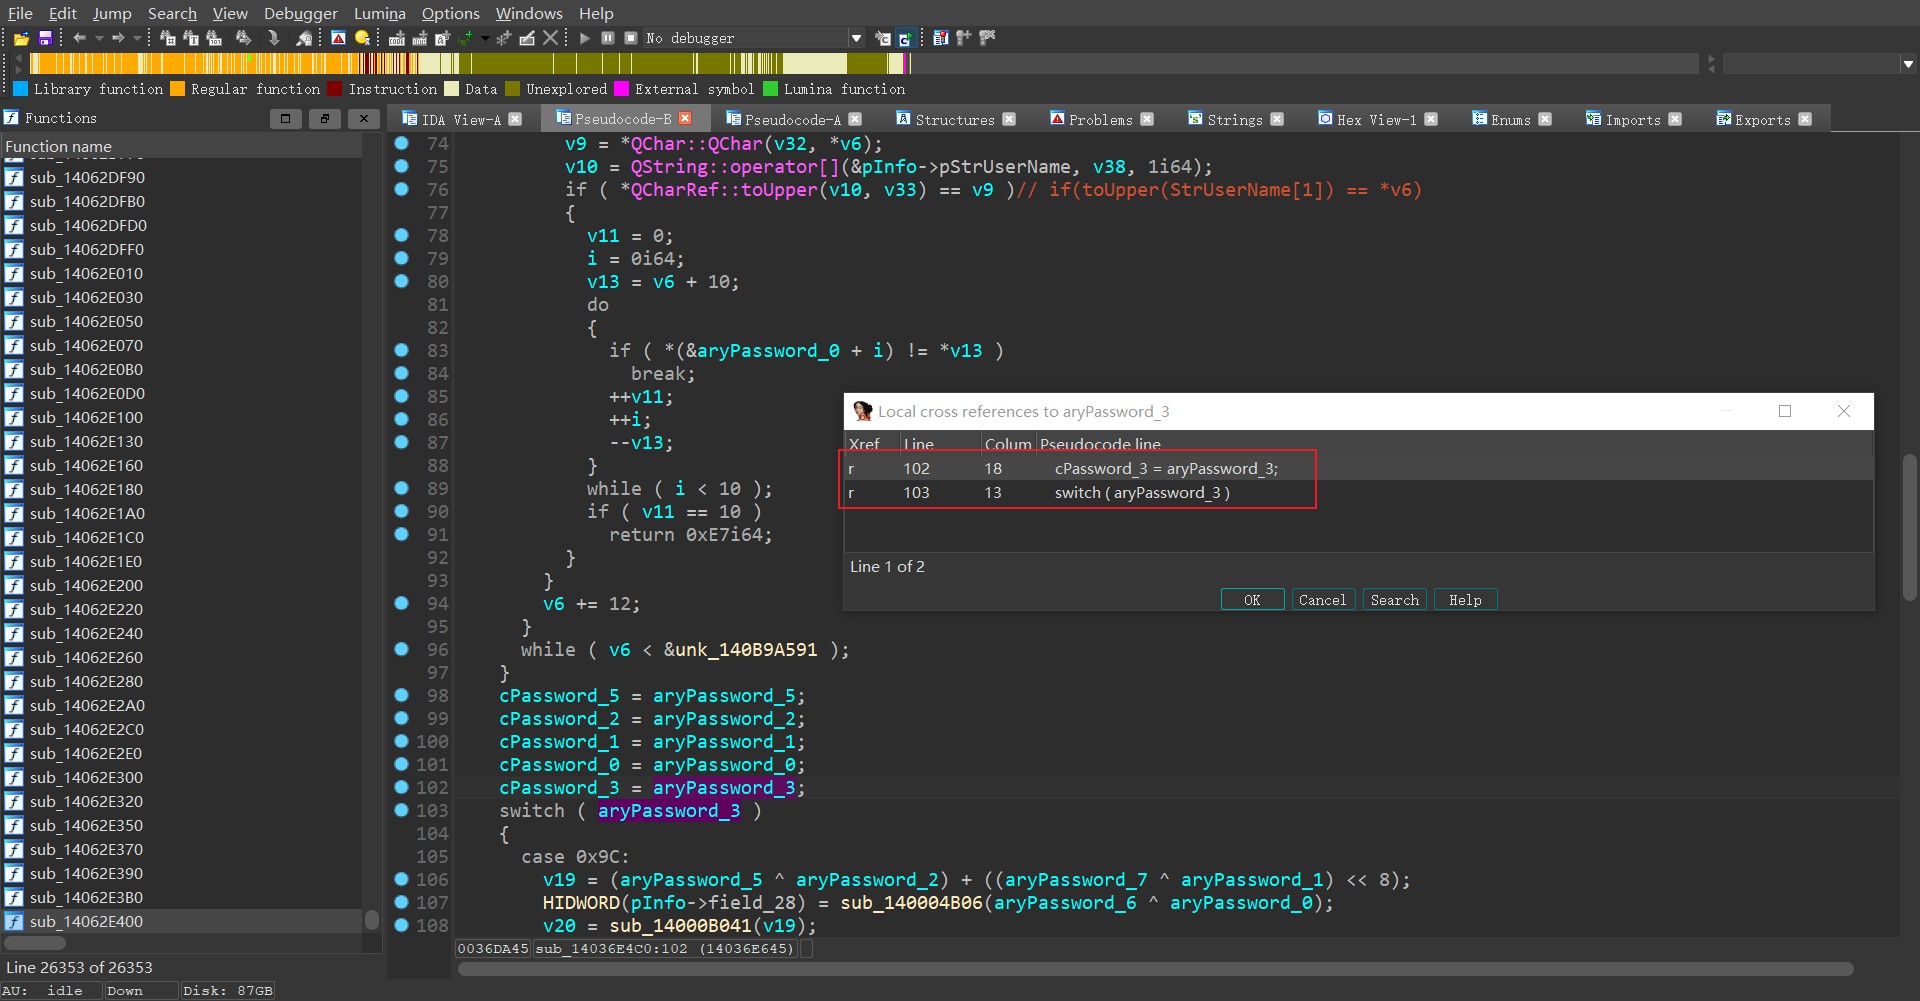Click OK in cross references dialog
Image resolution: width=1920 pixels, height=1001 pixels.
click(x=1252, y=600)
